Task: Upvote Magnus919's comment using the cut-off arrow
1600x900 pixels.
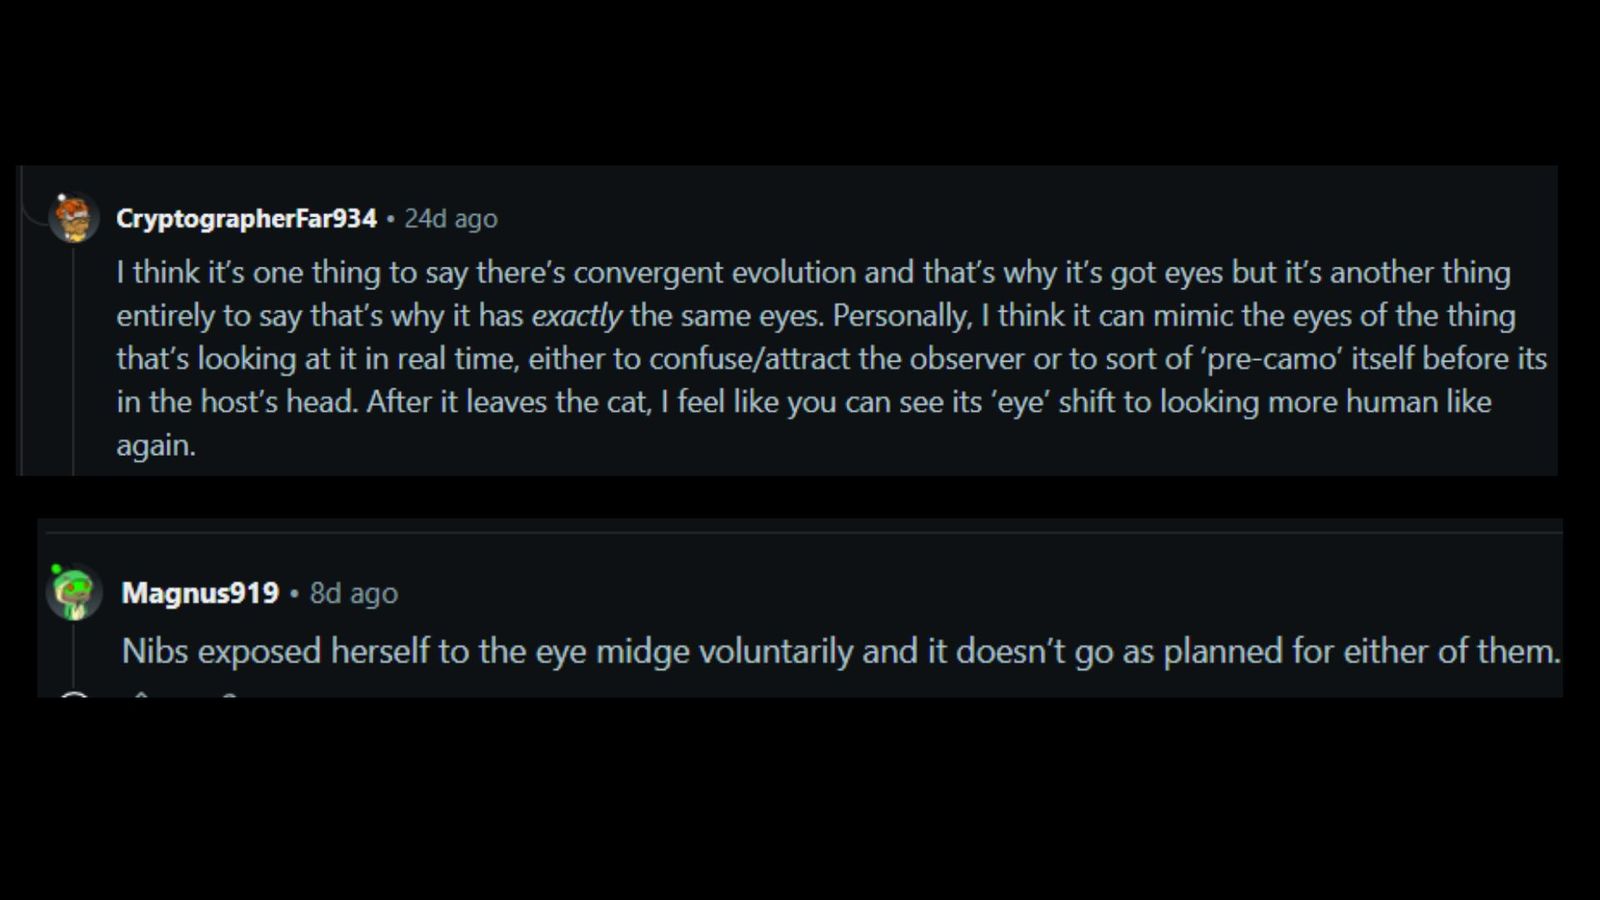Action: (x=141, y=694)
